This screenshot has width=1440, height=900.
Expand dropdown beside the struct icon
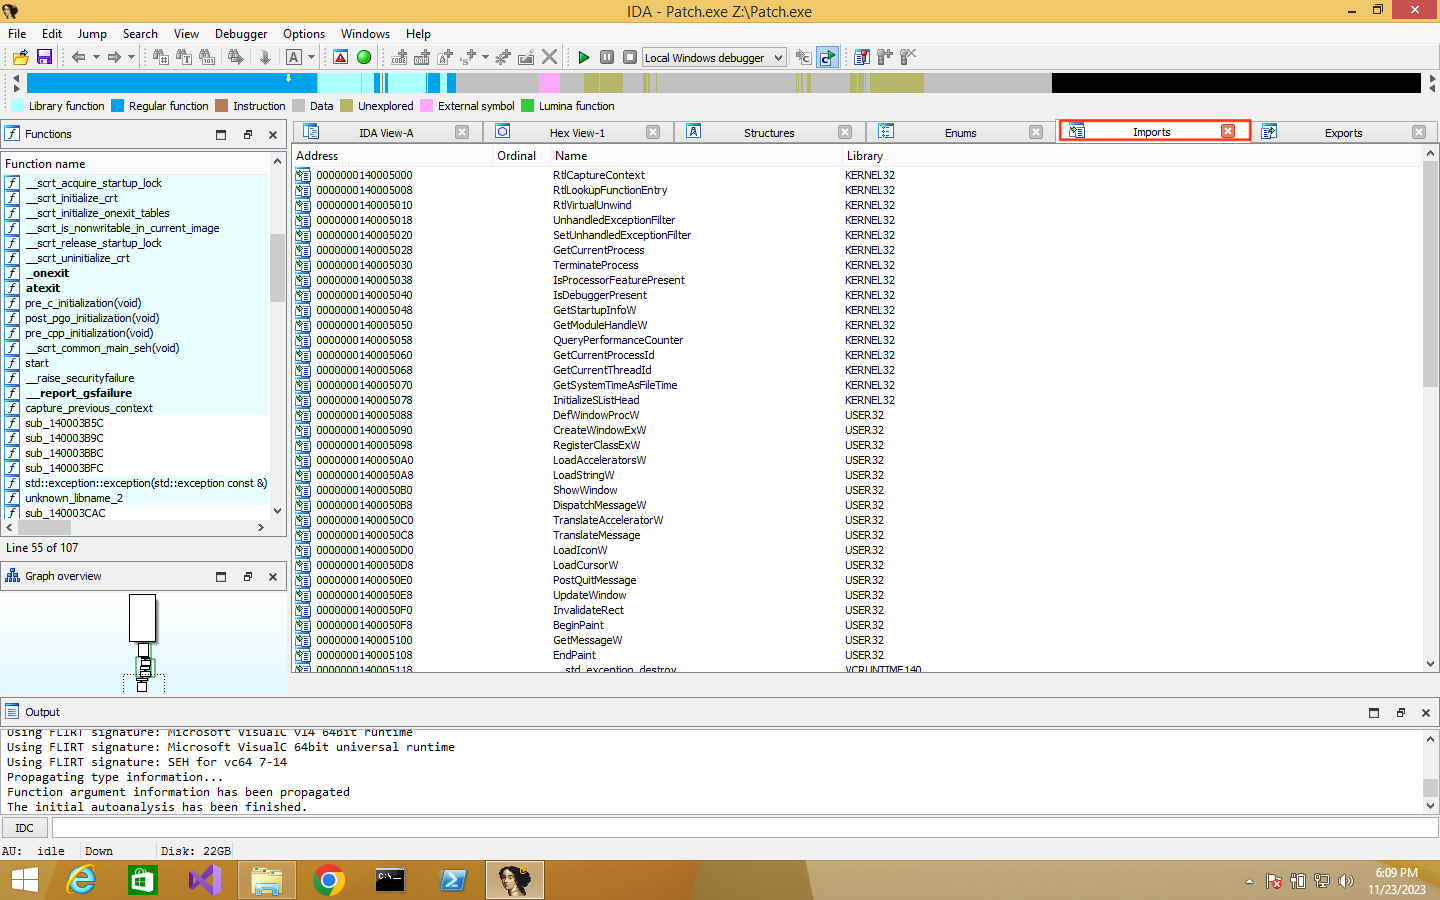click(485, 57)
